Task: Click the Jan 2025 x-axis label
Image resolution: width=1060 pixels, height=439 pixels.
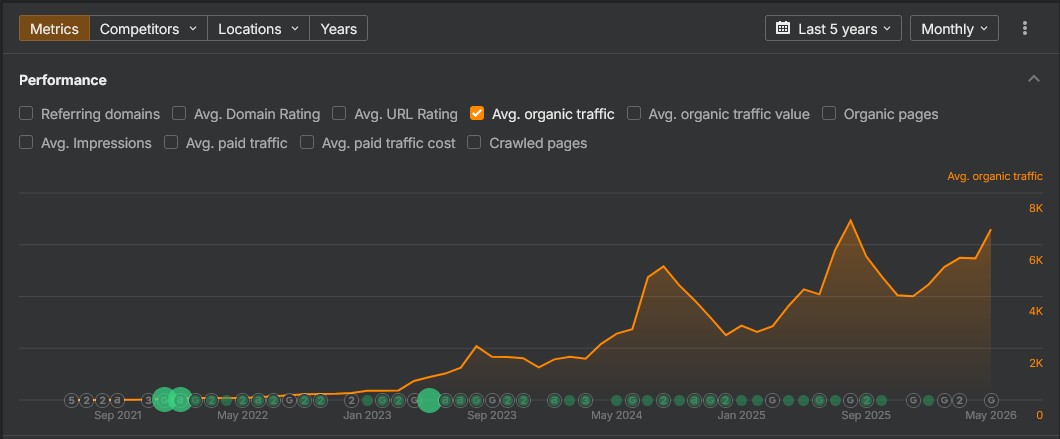Action: click(742, 415)
